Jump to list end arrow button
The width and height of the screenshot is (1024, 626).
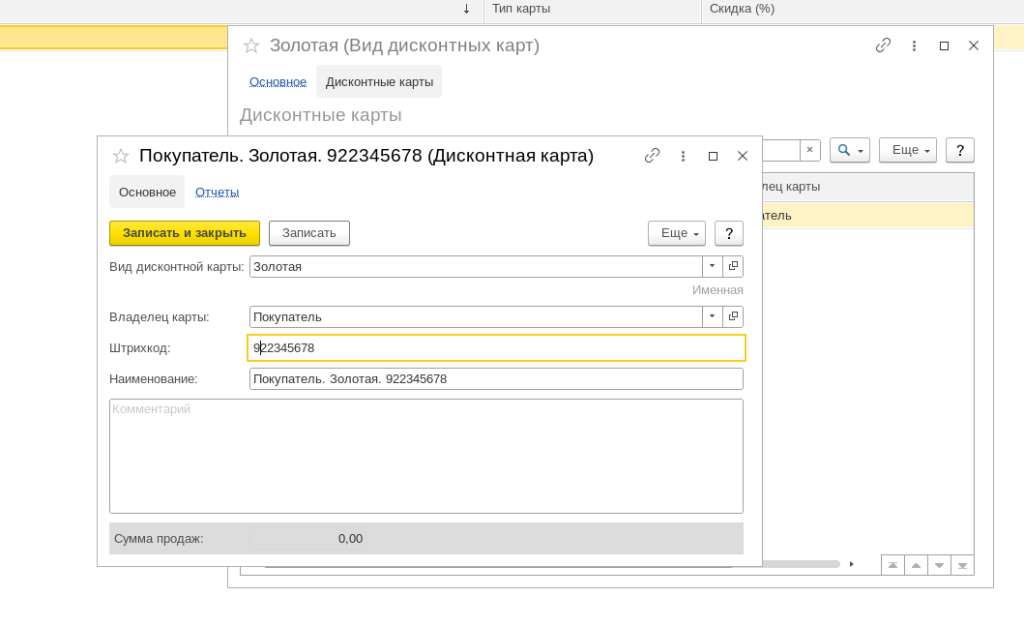click(x=963, y=565)
